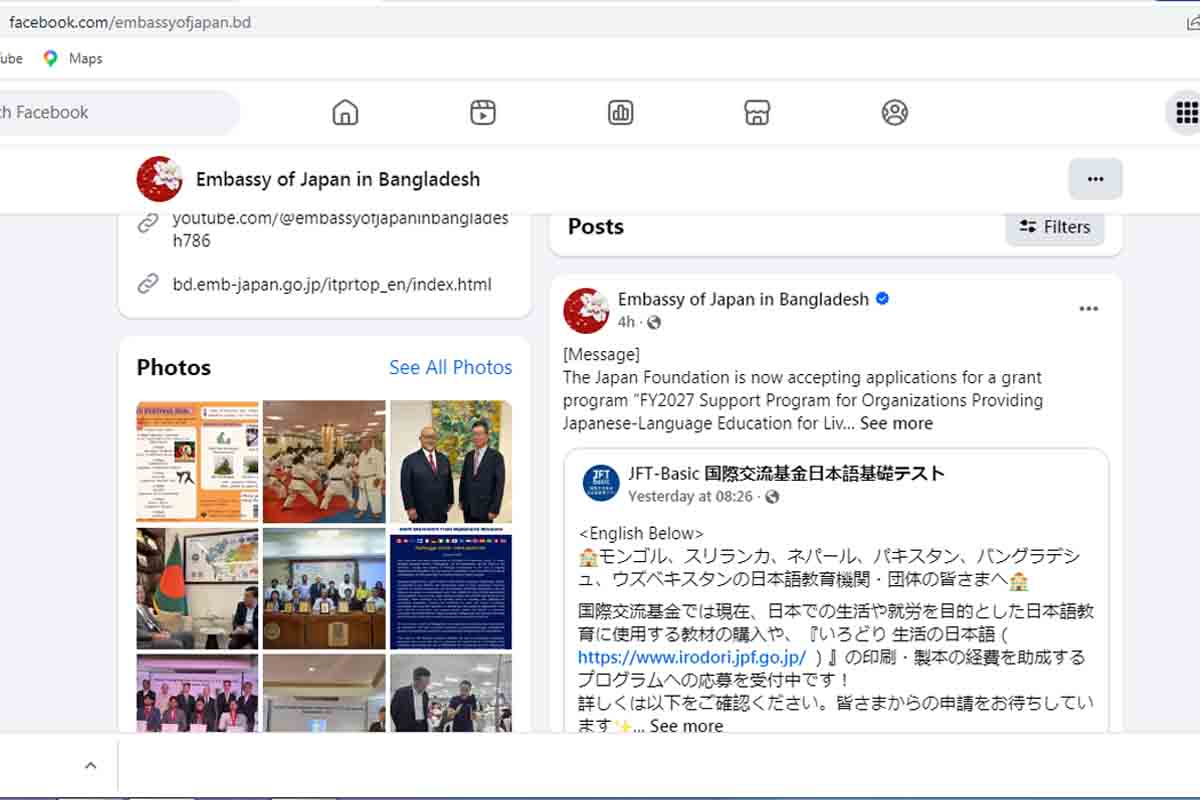Open the orange festival flyer photo

coord(198,461)
